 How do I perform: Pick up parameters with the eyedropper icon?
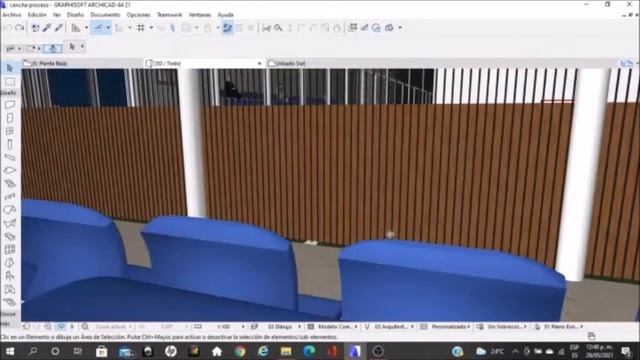(x=47, y=28)
